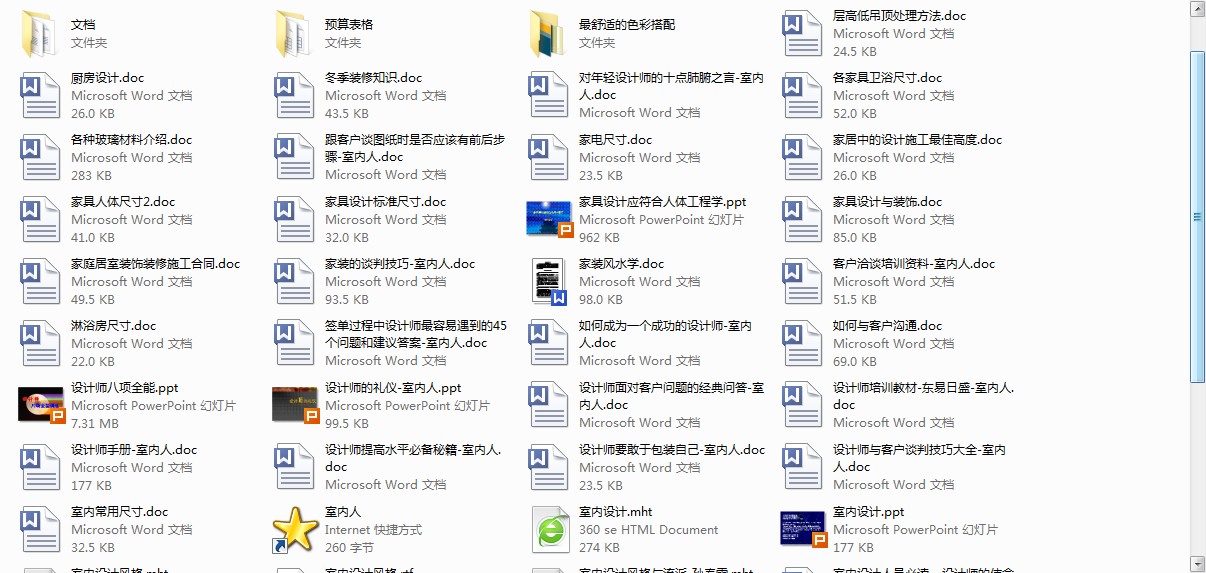This screenshot has height=573, width=1206.
Task: Click file name 签单过程中设计师最容易遇到的45个问题和建议答案-室内人.doc
Action: coord(416,334)
